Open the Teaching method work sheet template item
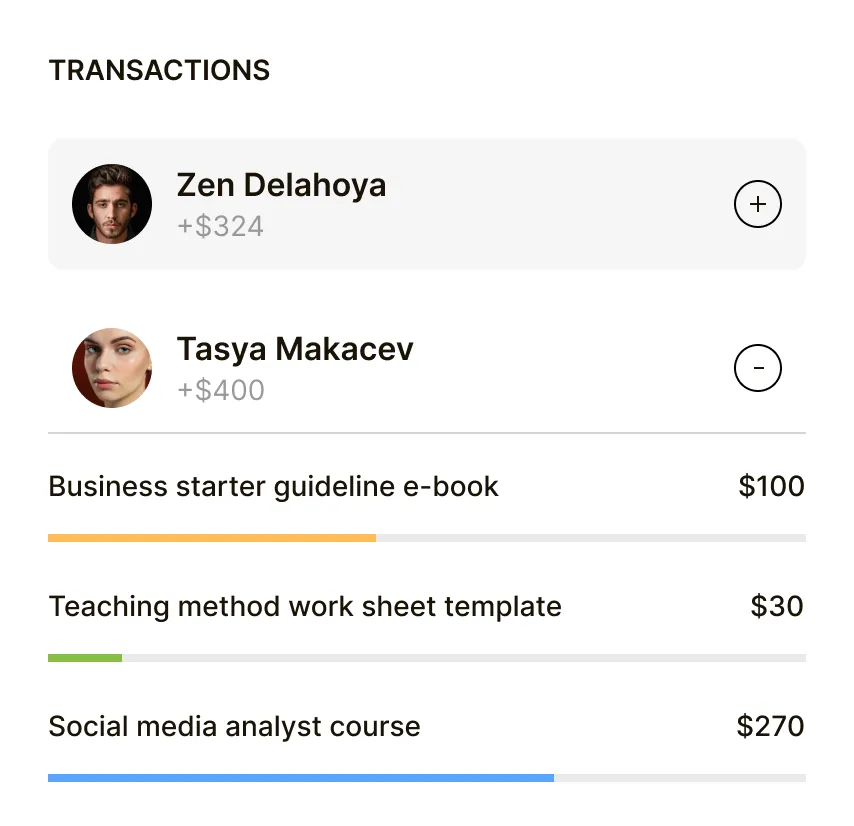The width and height of the screenshot is (854, 826). pos(305,607)
